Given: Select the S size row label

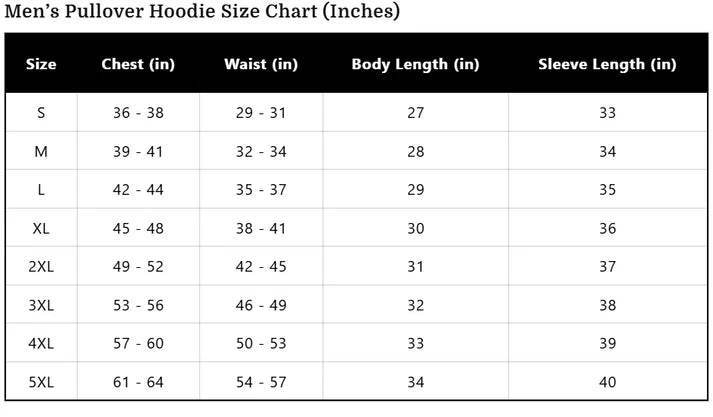Looking at the screenshot, I should pyautogui.click(x=41, y=113).
